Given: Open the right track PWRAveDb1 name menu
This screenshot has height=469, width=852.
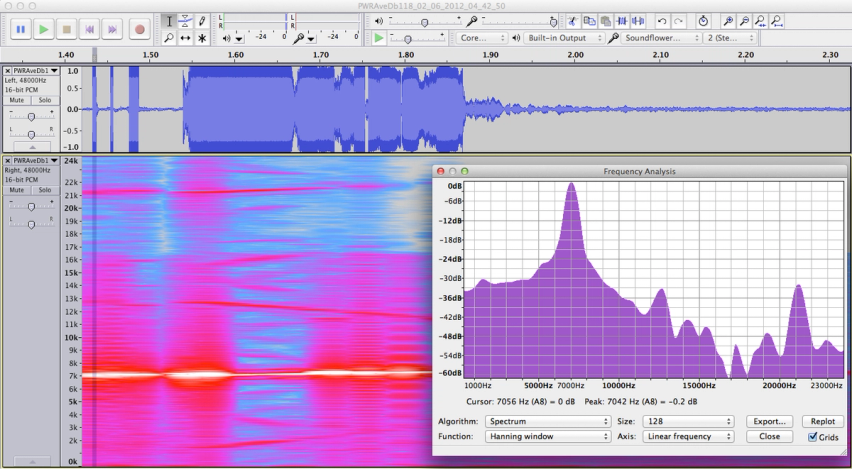Looking at the screenshot, I should click(x=36, y=161).
